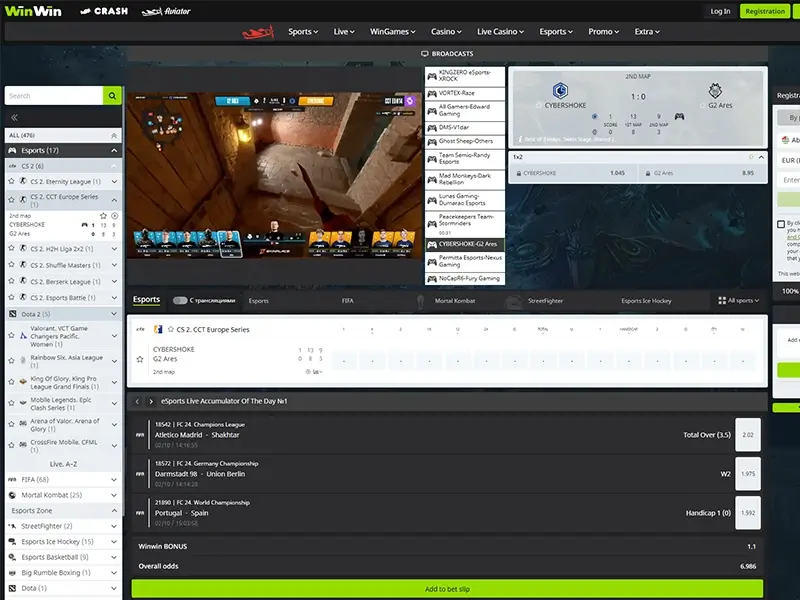
Task: Click the live stream video player
Action: pyautogui.click(x=272, y=175)
